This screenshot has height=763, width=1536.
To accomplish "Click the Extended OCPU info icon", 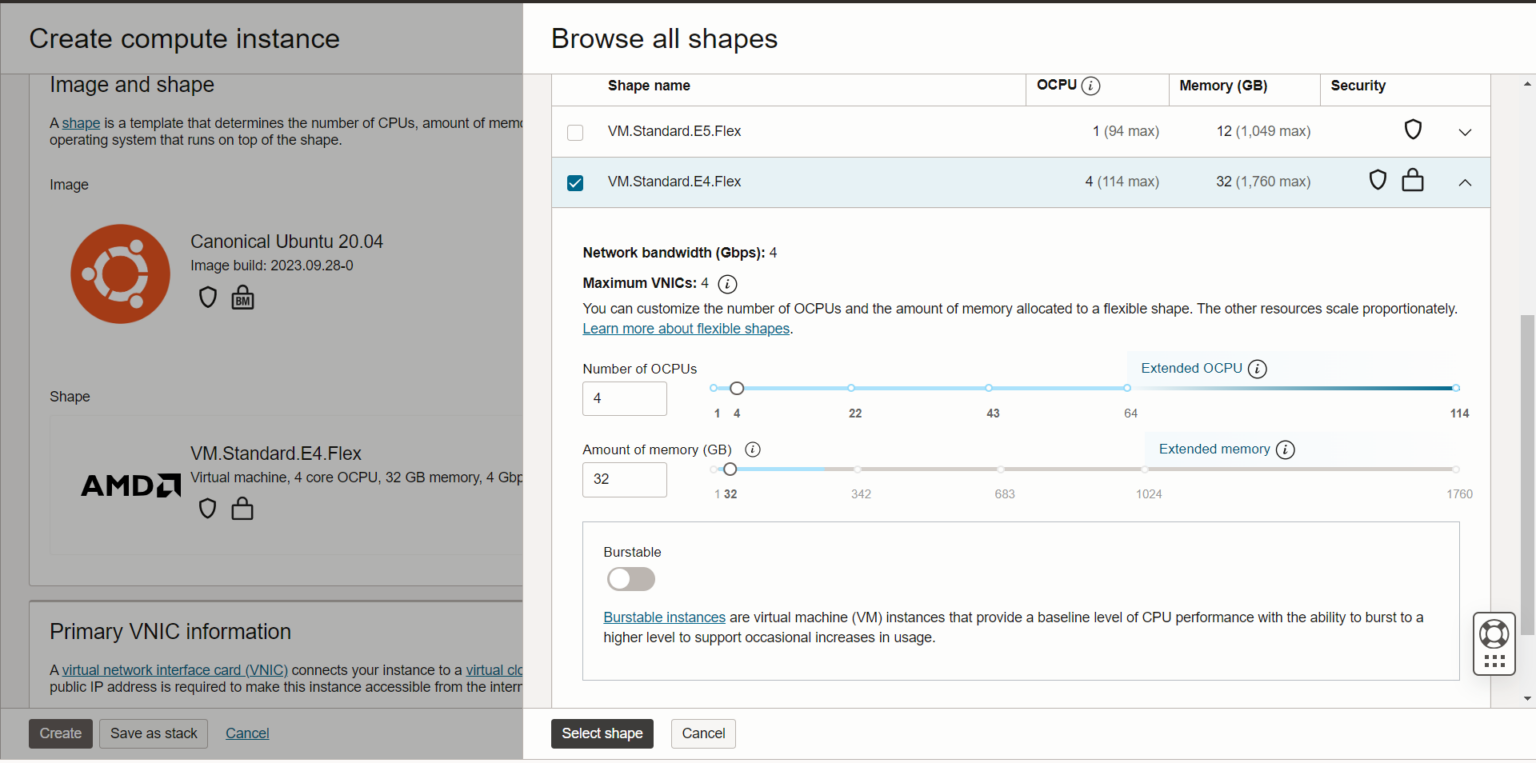I will 1258,369.
